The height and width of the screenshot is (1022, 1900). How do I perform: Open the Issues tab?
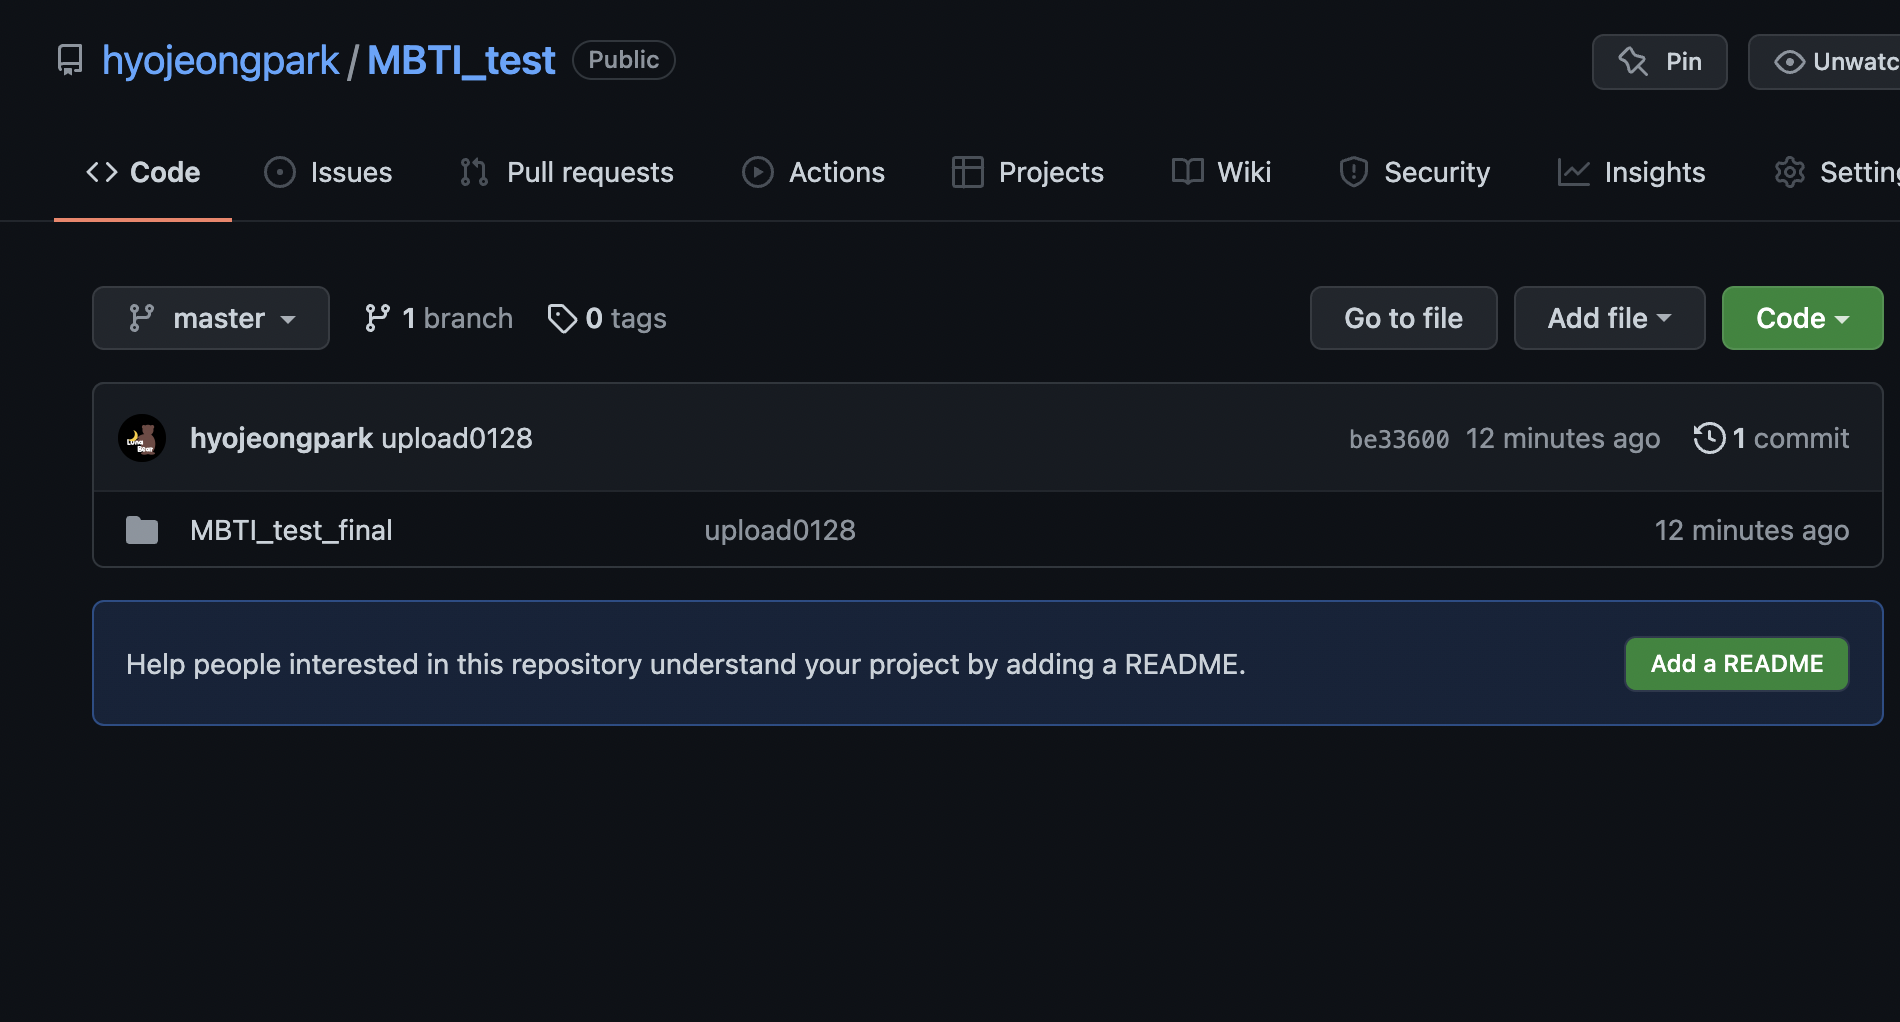[328, 172]
